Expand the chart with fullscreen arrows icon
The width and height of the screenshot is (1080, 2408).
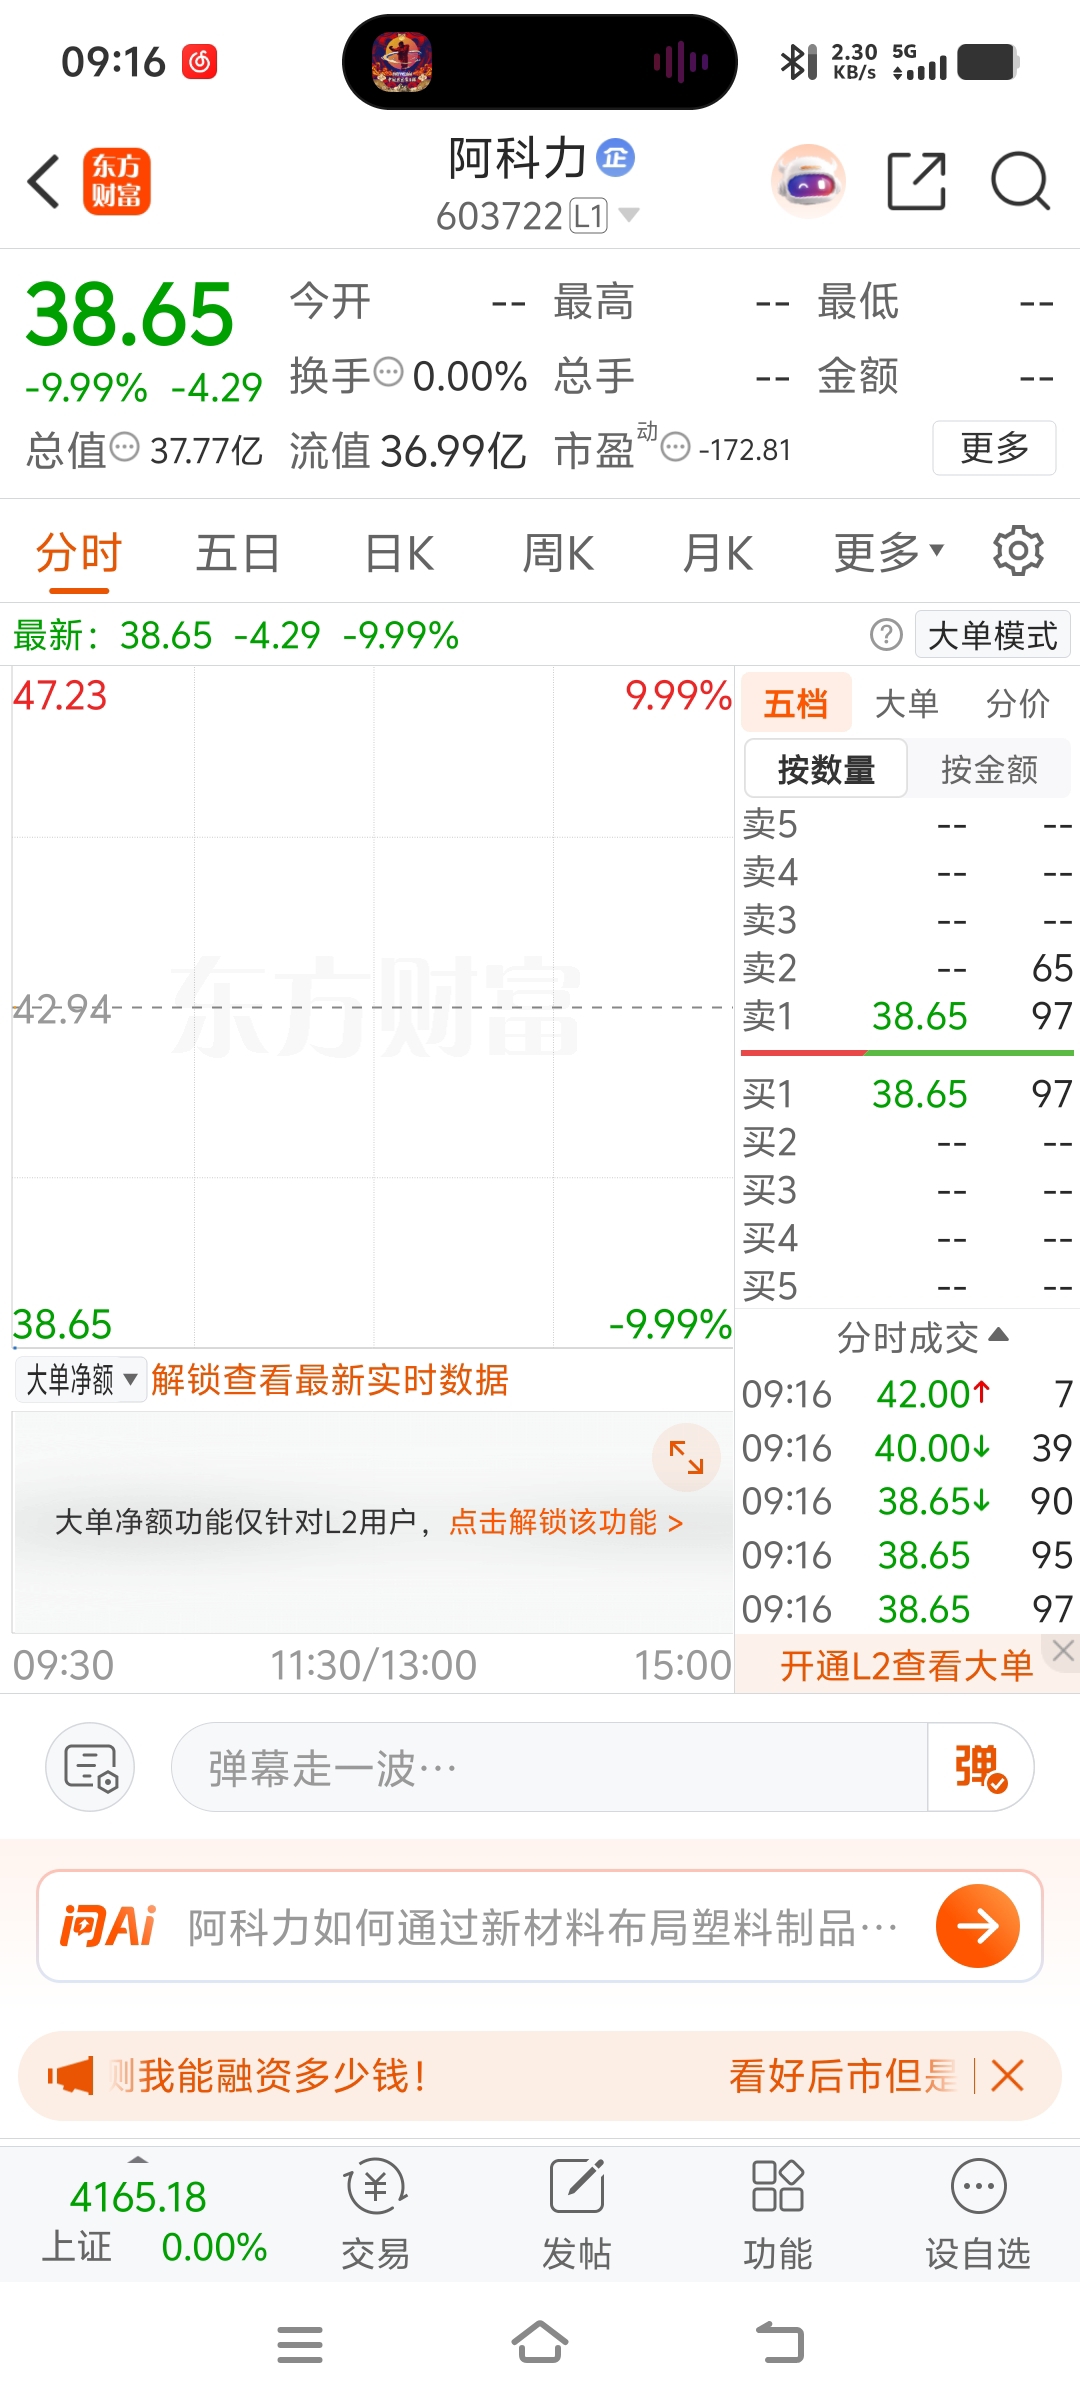tap(686, 1457)
